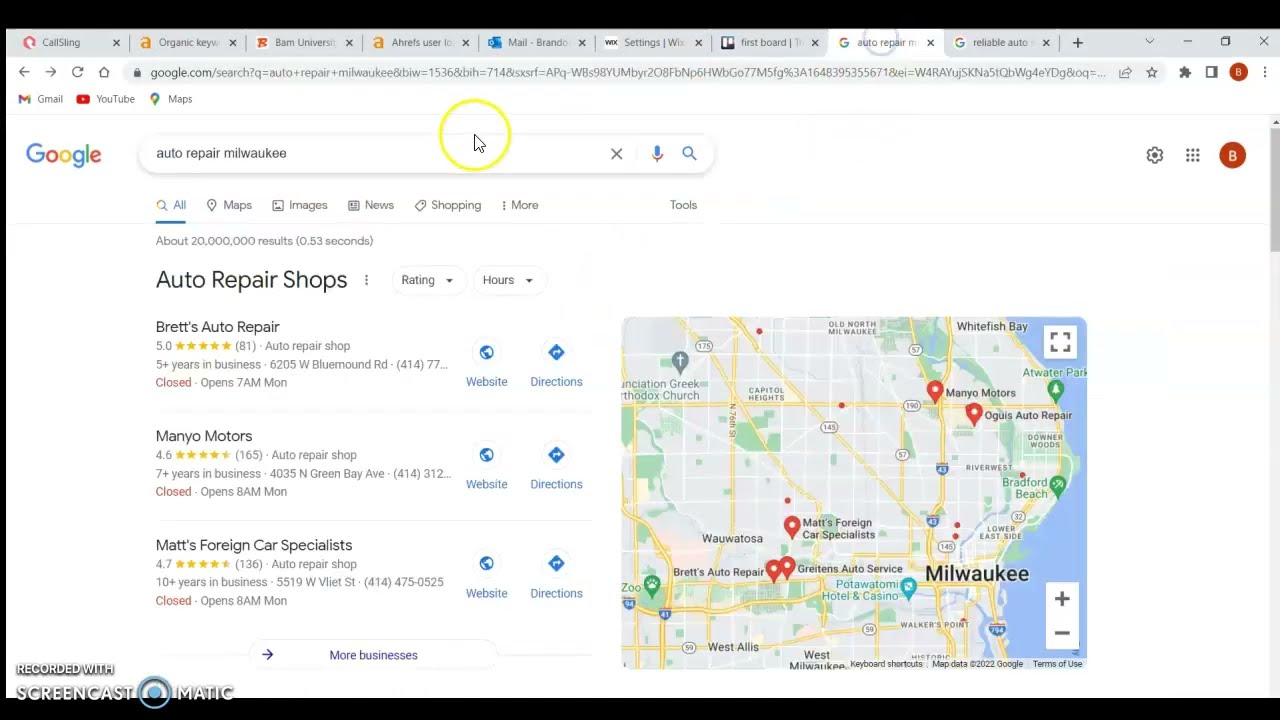Switch to Shopping search results
Image resolution: width=1280 pixels, height=720 pixels.
click(447, 205)
